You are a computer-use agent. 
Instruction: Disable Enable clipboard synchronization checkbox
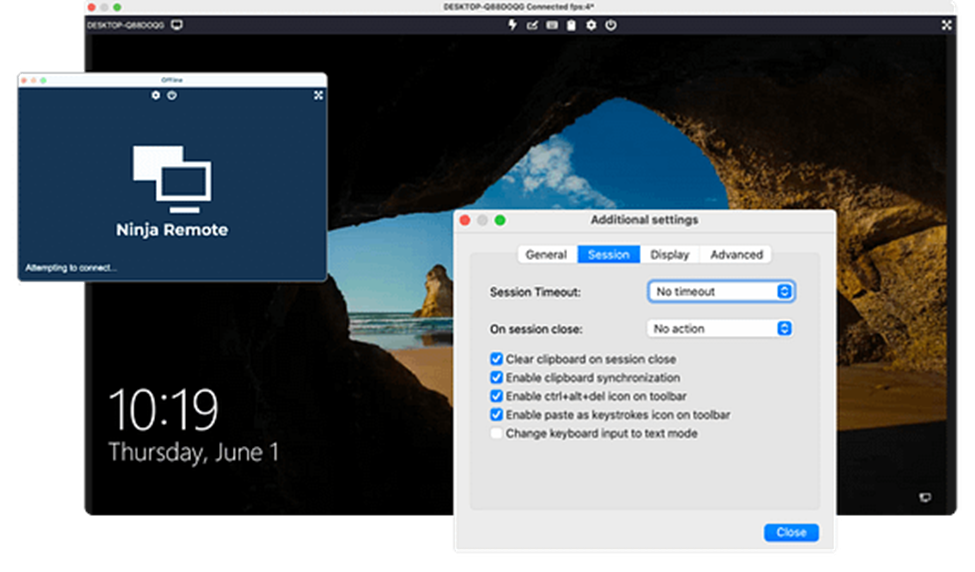(496, 378)
